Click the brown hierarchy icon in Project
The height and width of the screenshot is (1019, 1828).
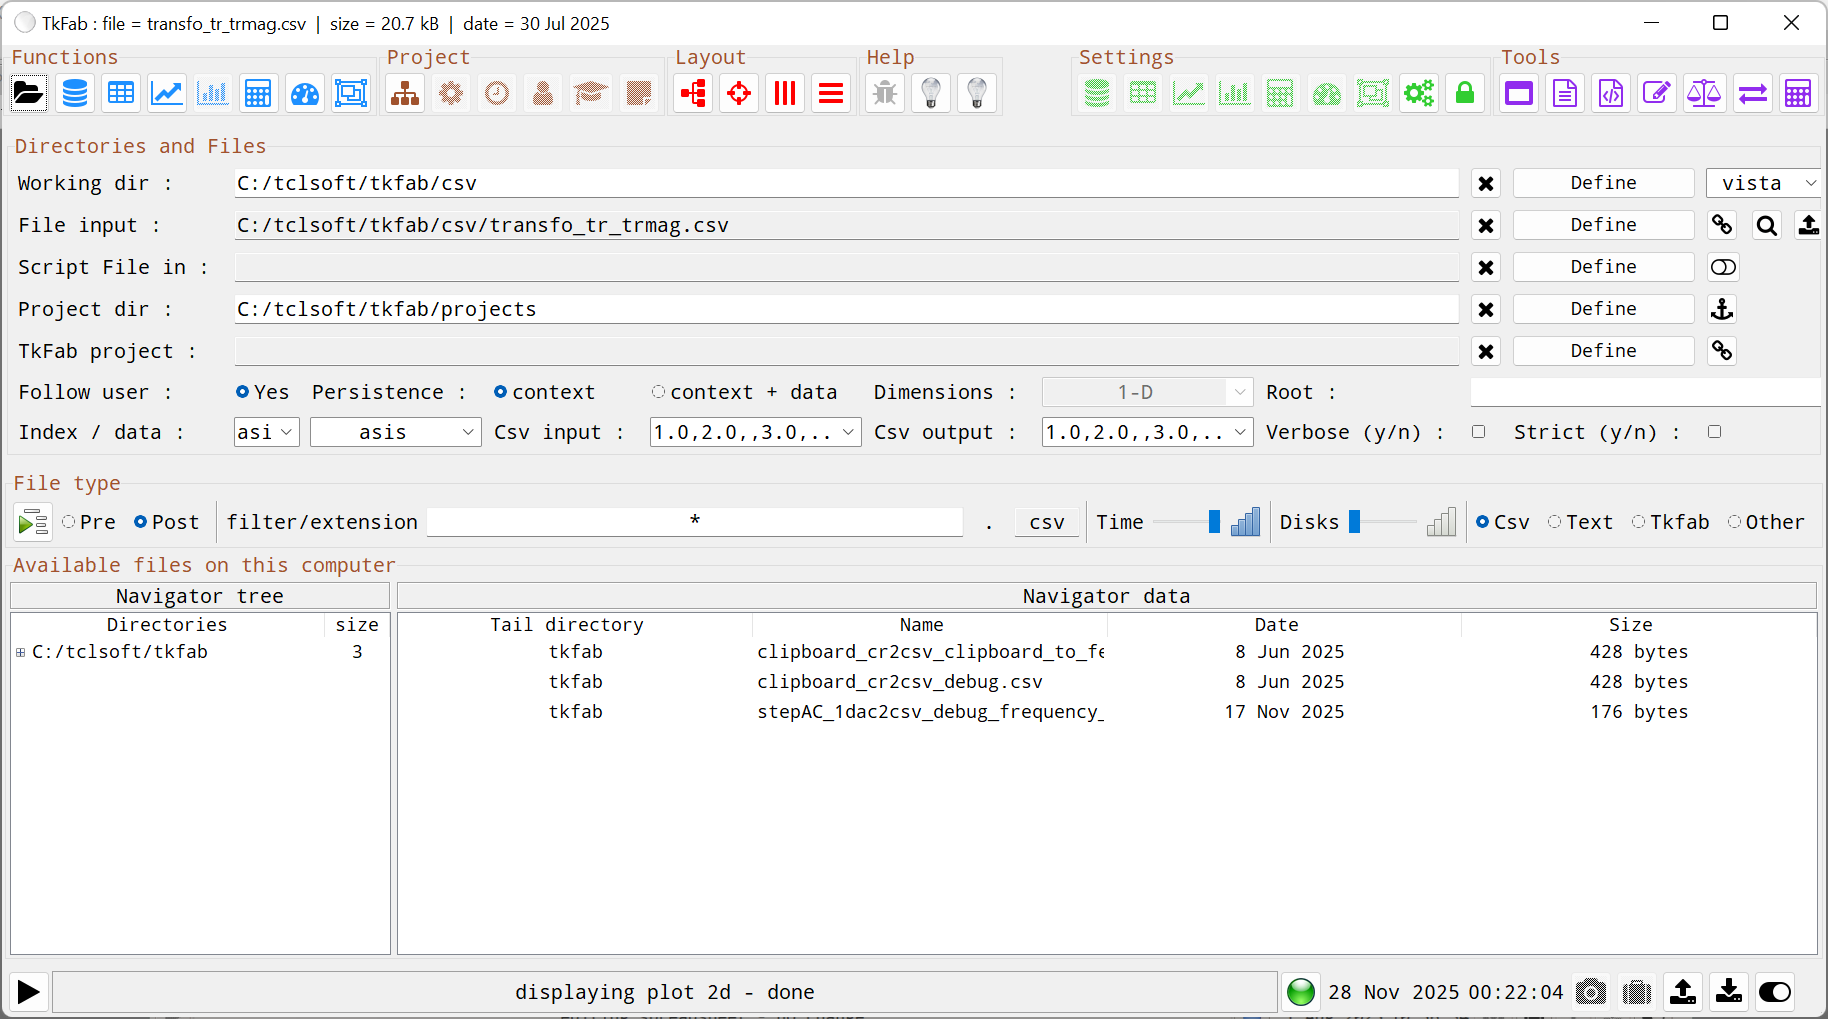coord(405,94)
